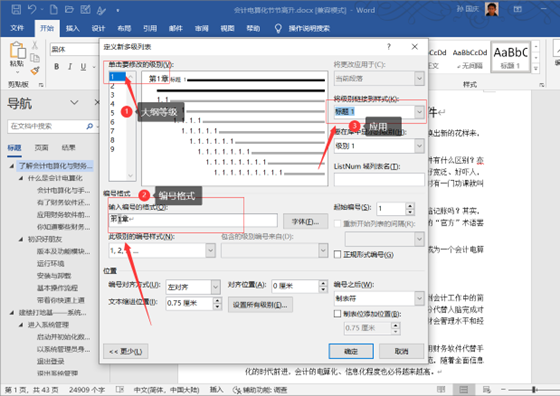Click the dialog help question mark
Viewport: 560px width, 396px height.
click(389, 46)
